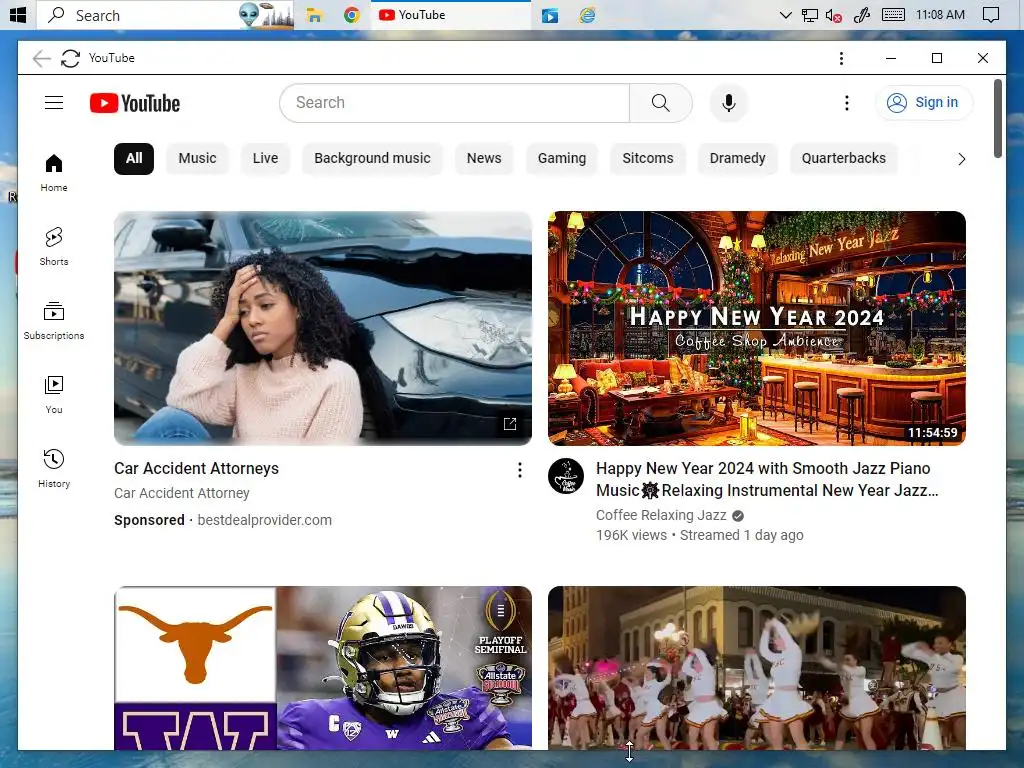The width and height of the screenshot is (1024, 768).
Task: Select the Music filter chip
Action: 197,159
